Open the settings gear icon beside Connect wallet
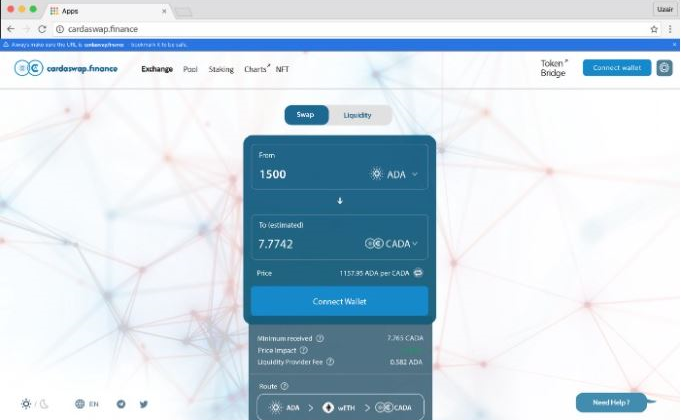681x420 pixels. coord(664,68)
